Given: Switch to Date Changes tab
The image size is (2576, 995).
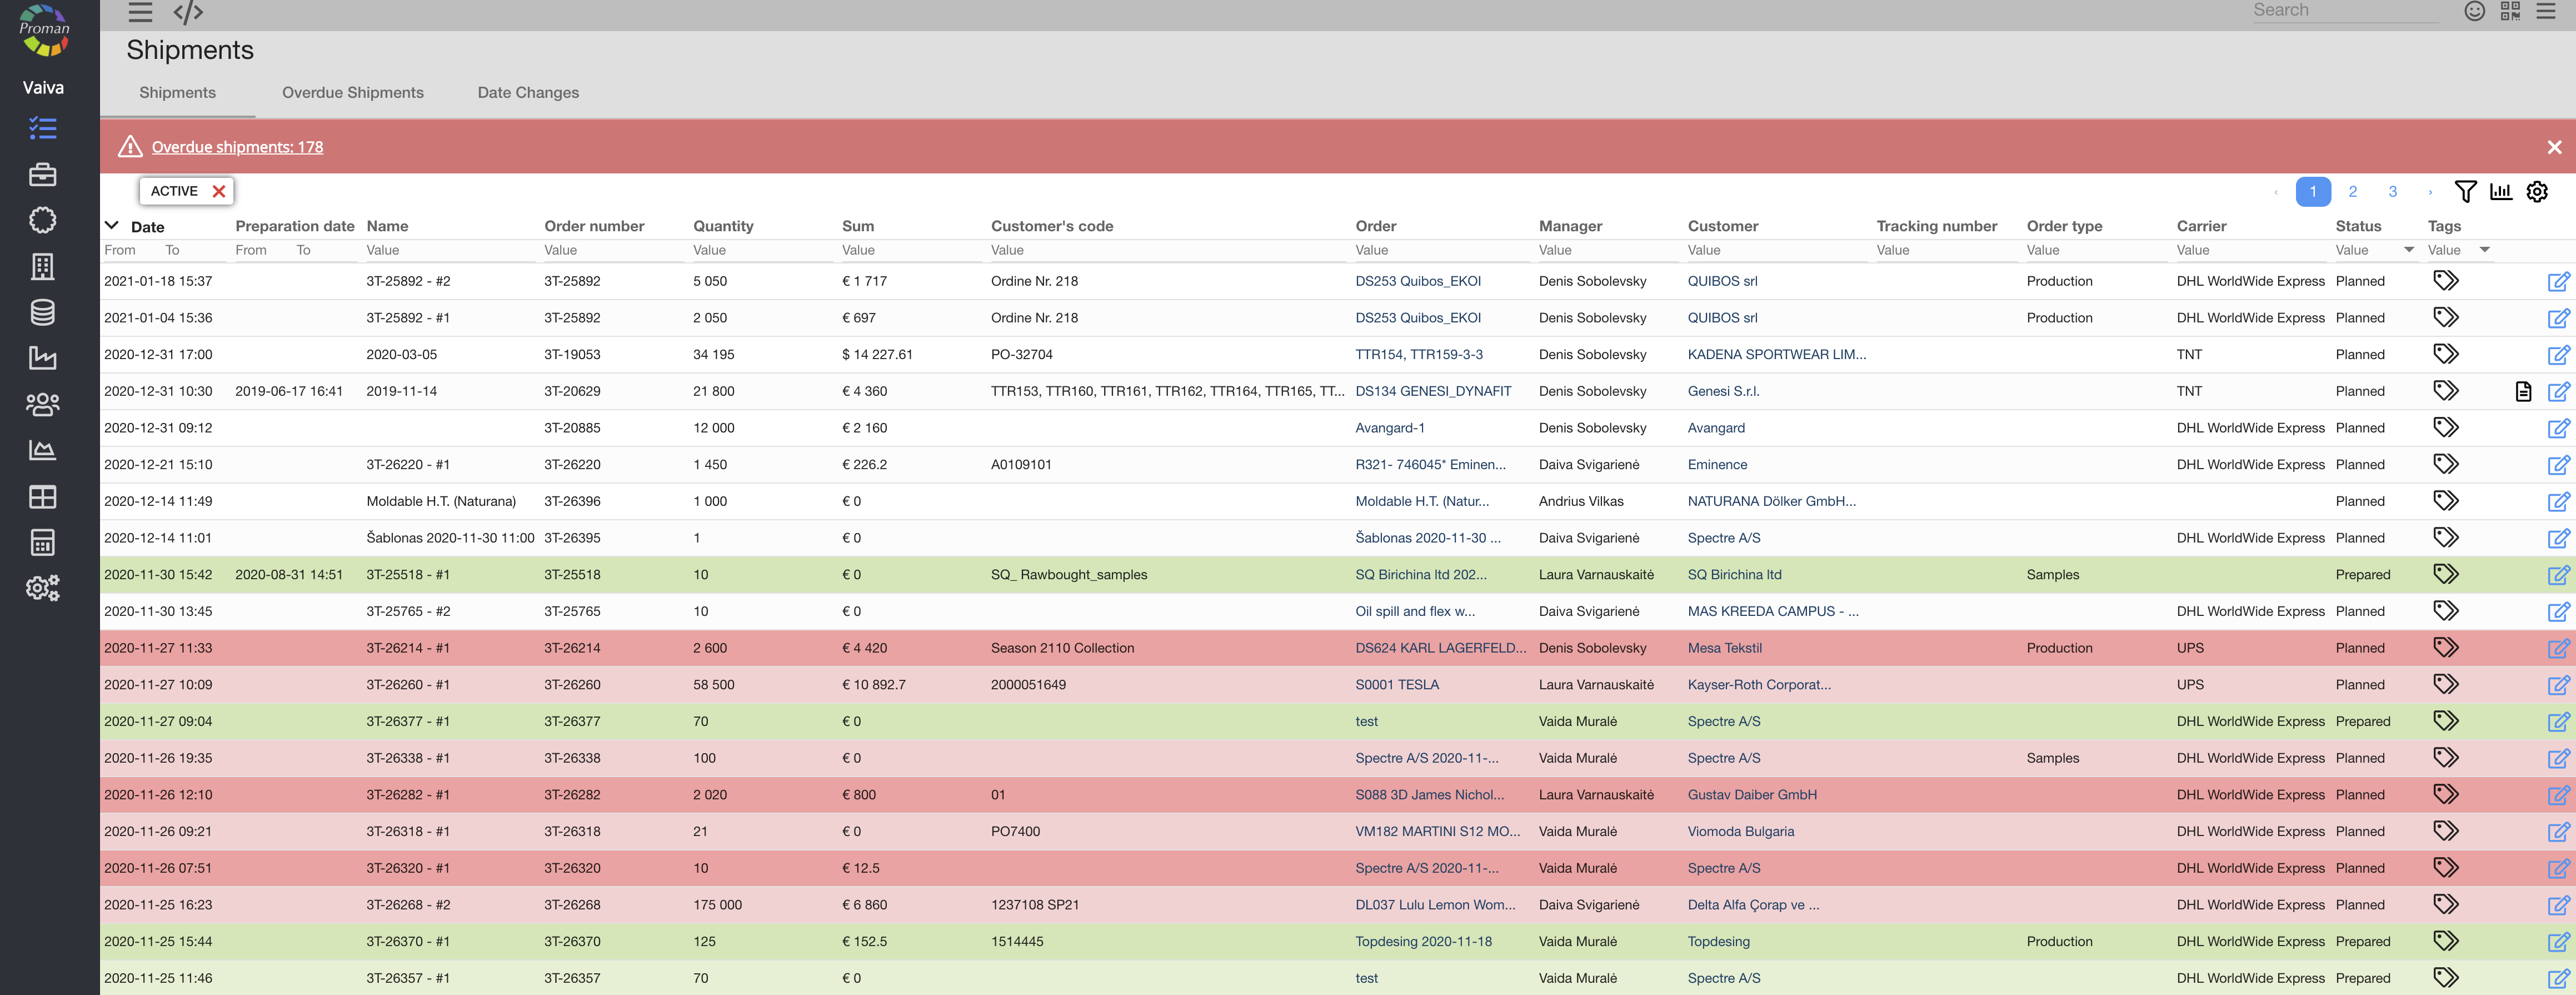Looking at the screenshot, I should (x=528, y=92).
